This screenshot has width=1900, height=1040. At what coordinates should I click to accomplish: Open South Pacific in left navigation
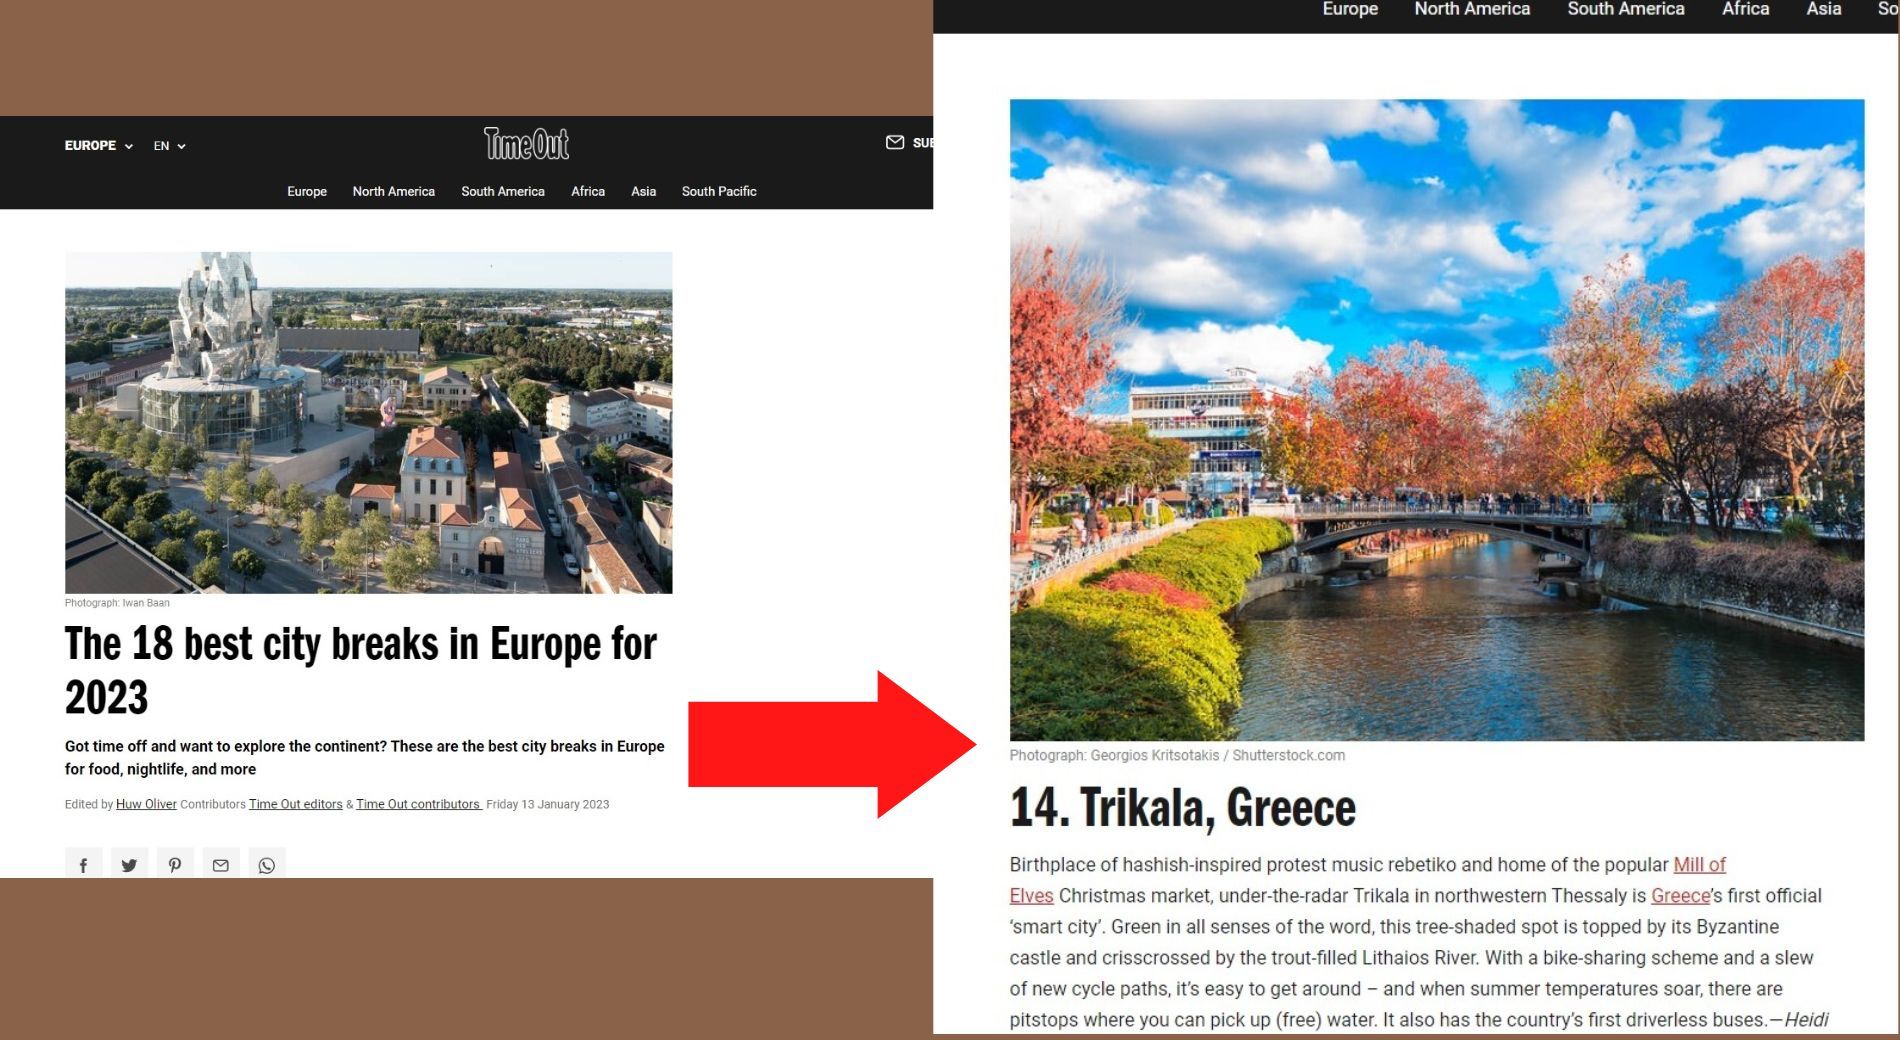coord(718,191)
